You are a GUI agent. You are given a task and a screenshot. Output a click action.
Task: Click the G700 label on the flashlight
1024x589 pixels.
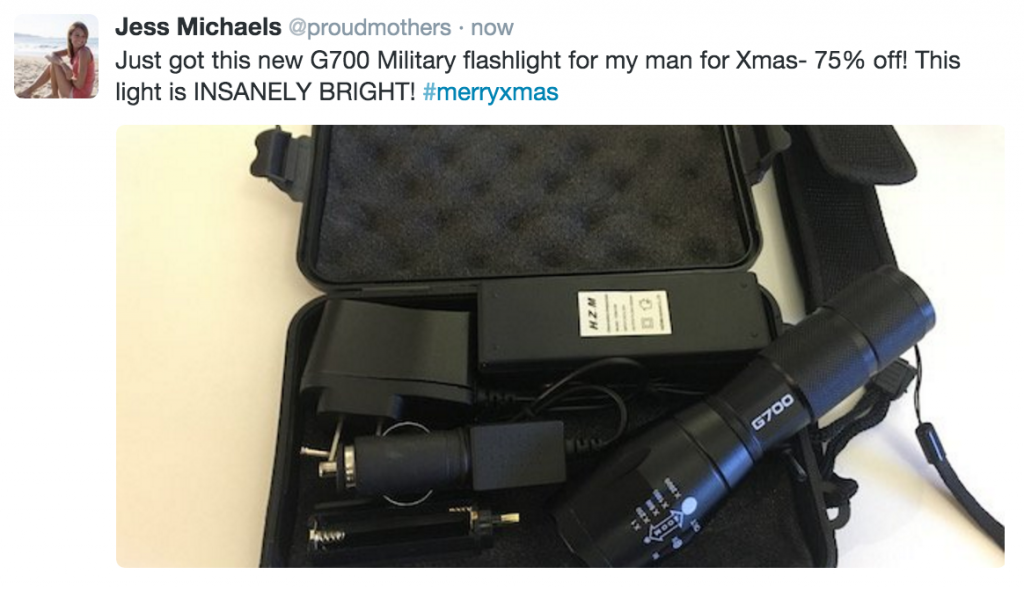point(772,413)
